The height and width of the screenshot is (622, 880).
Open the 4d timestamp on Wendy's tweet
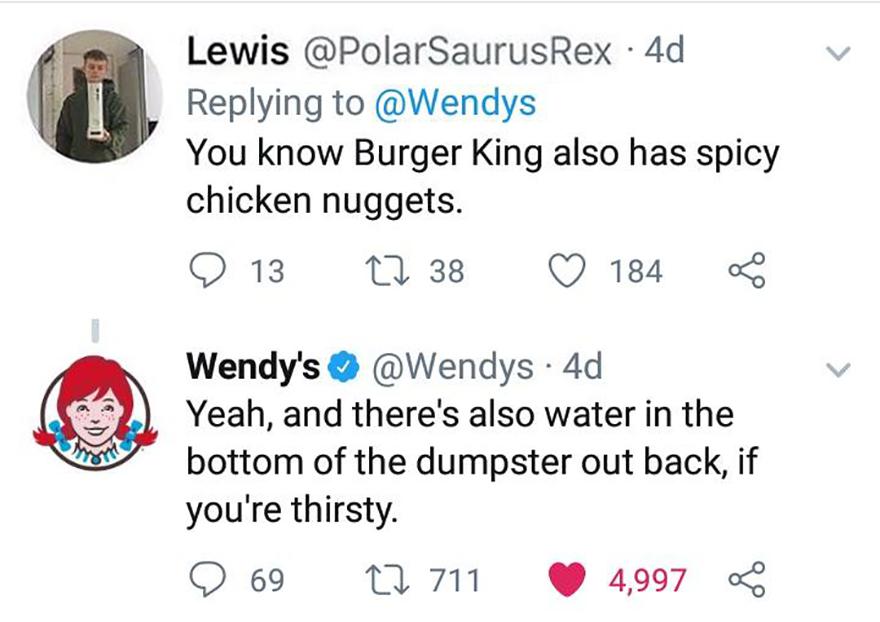(583, 368)
